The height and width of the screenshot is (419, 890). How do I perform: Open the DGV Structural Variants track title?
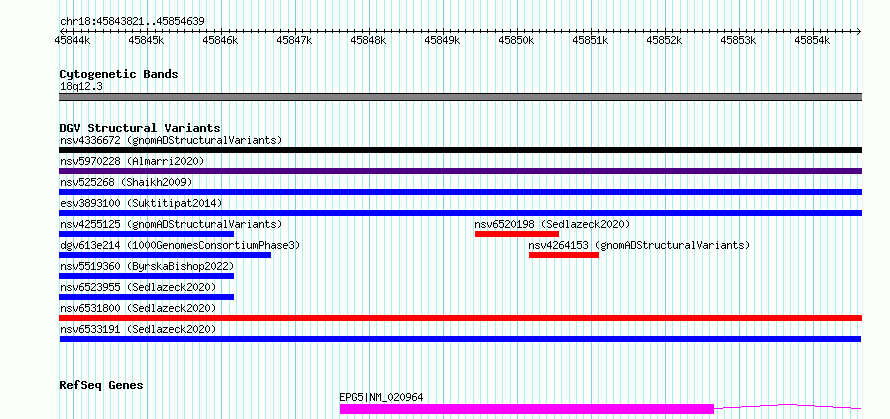[x=140, y=128]
